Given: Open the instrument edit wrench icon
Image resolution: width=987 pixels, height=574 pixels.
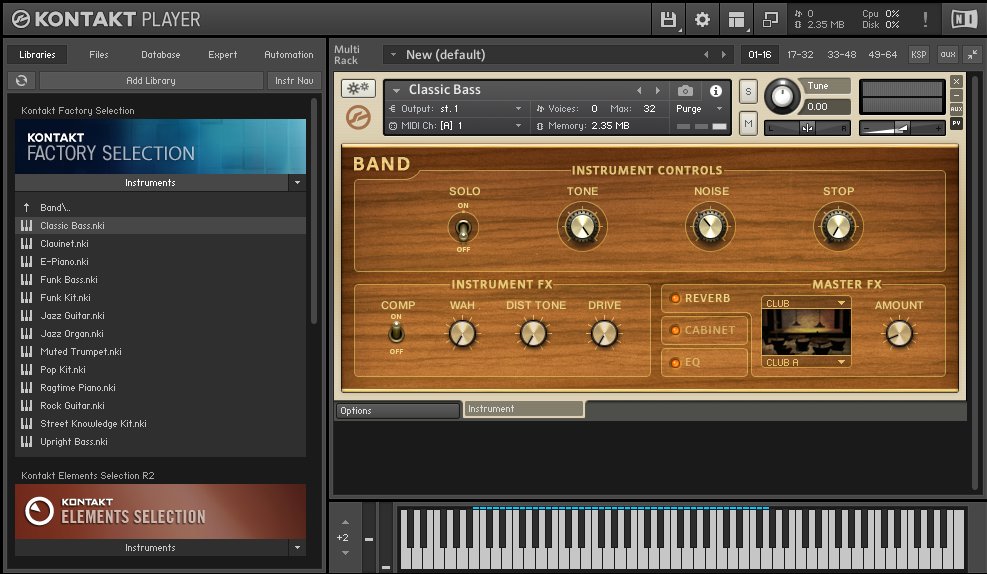Looking at the screenshot, I should [358, 88].
